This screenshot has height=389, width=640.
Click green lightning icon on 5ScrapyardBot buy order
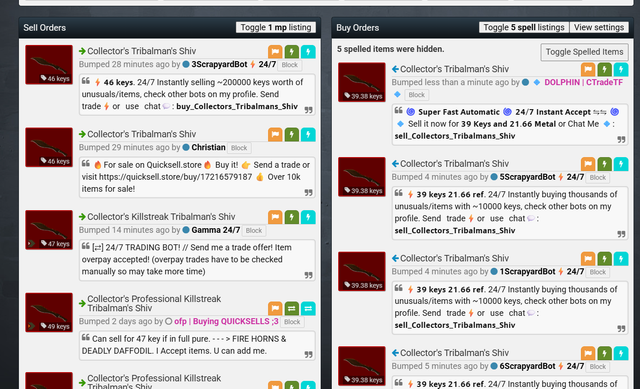click(x=604, y=164)
